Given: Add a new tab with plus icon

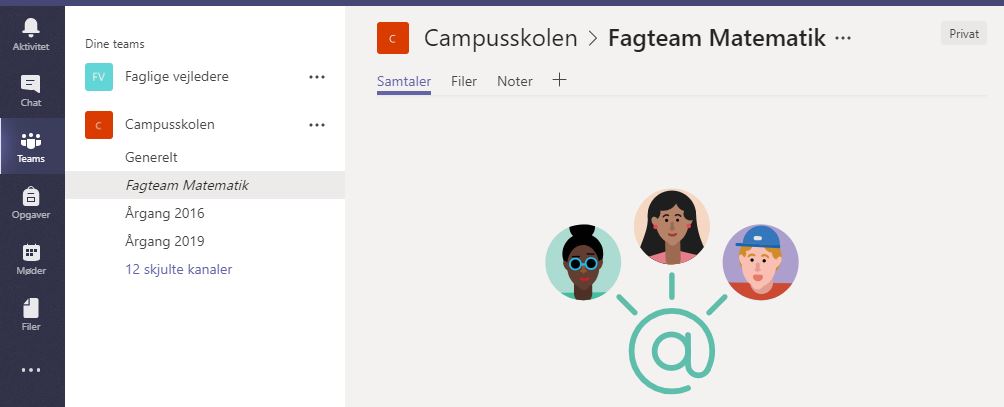Looking at the screenshot, I should (x=559, y=81).
